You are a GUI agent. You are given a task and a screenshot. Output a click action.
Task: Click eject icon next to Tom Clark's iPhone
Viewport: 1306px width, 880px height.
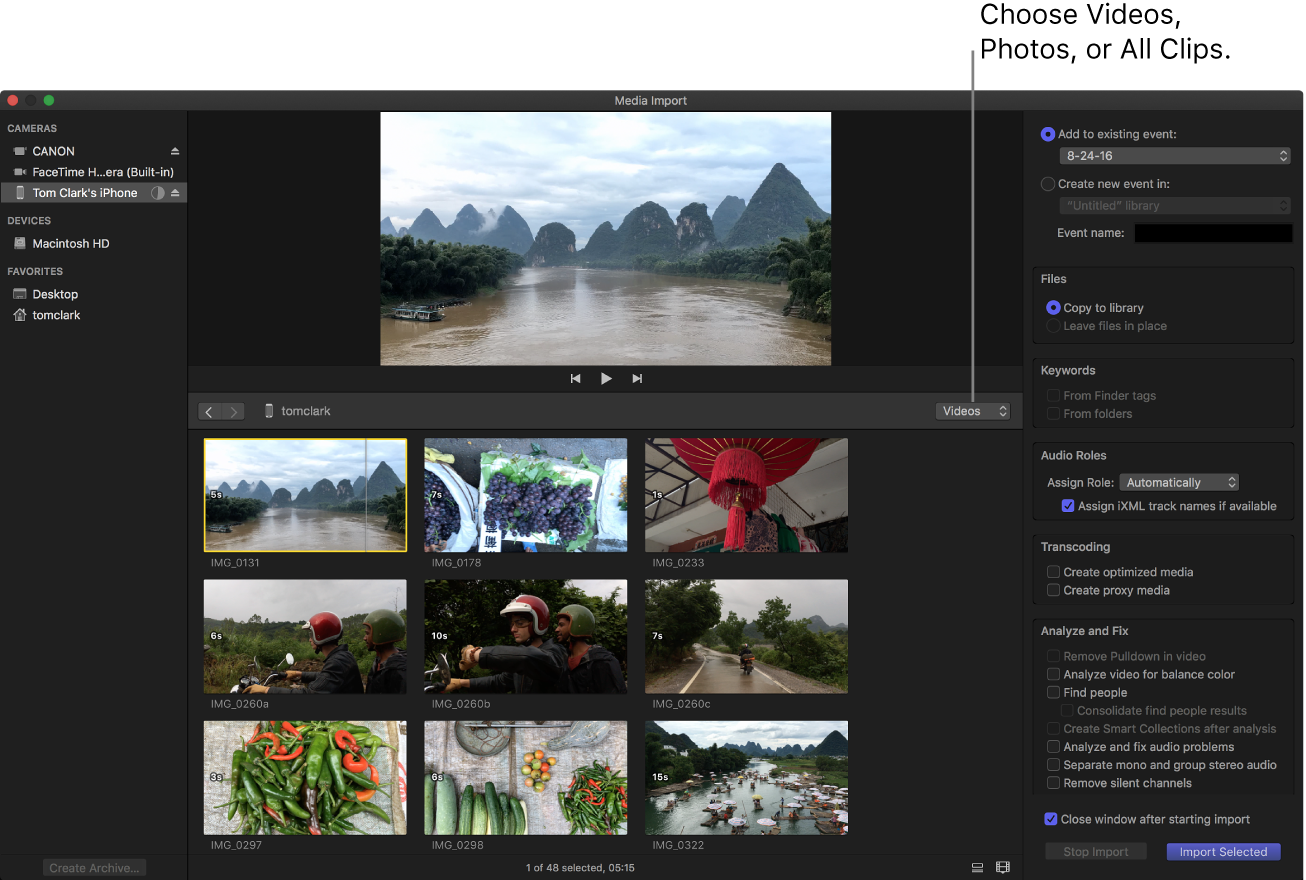pyautogui.click(x=175, y=193)
